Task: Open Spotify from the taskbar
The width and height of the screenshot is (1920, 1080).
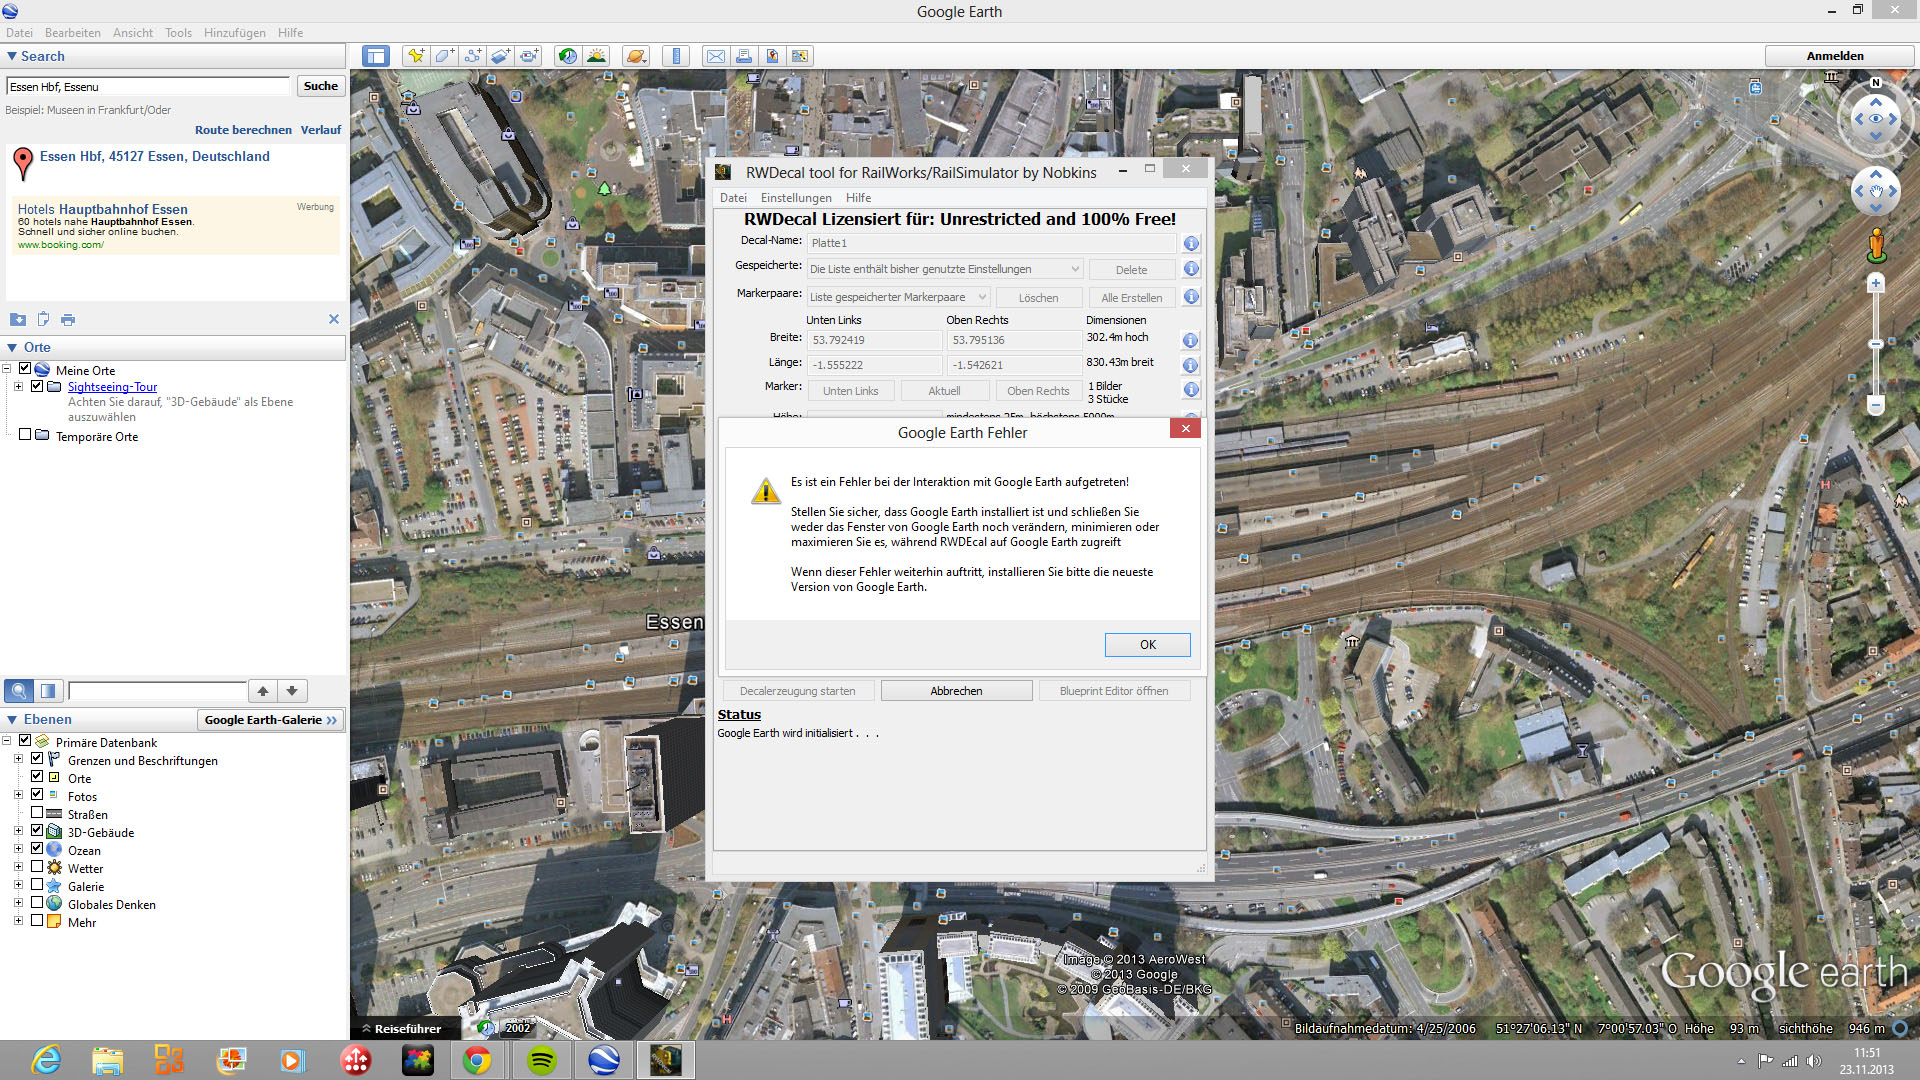Action: 541,1060
